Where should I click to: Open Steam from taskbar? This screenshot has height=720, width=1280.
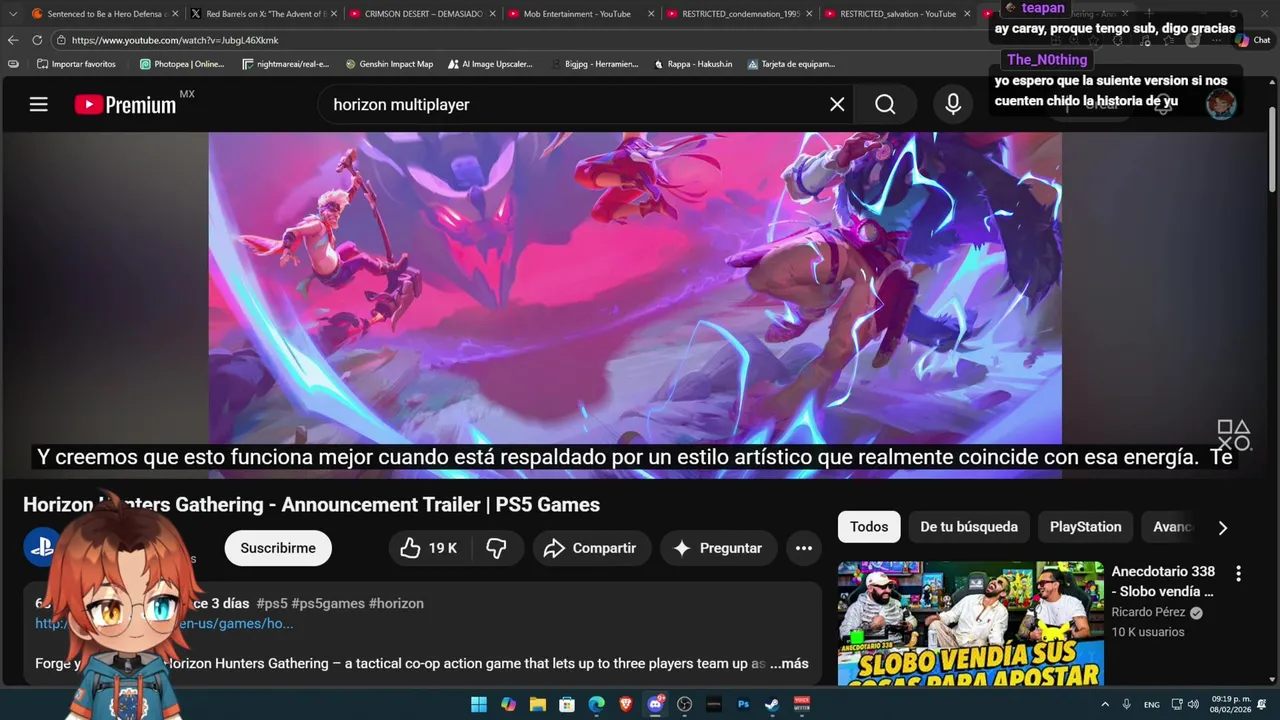[x=772, y=704]
